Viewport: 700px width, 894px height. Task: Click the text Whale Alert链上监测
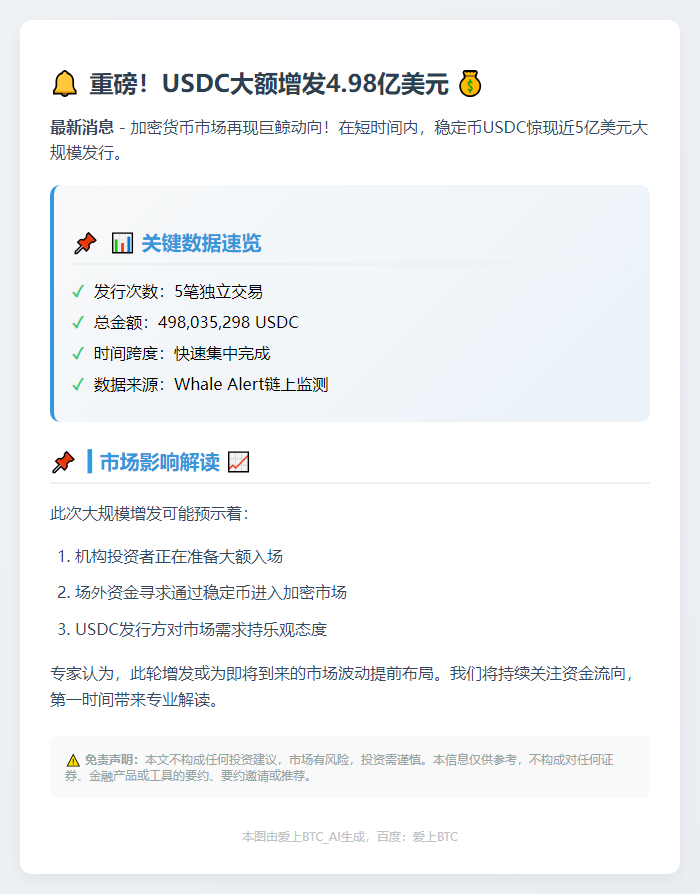251,384
